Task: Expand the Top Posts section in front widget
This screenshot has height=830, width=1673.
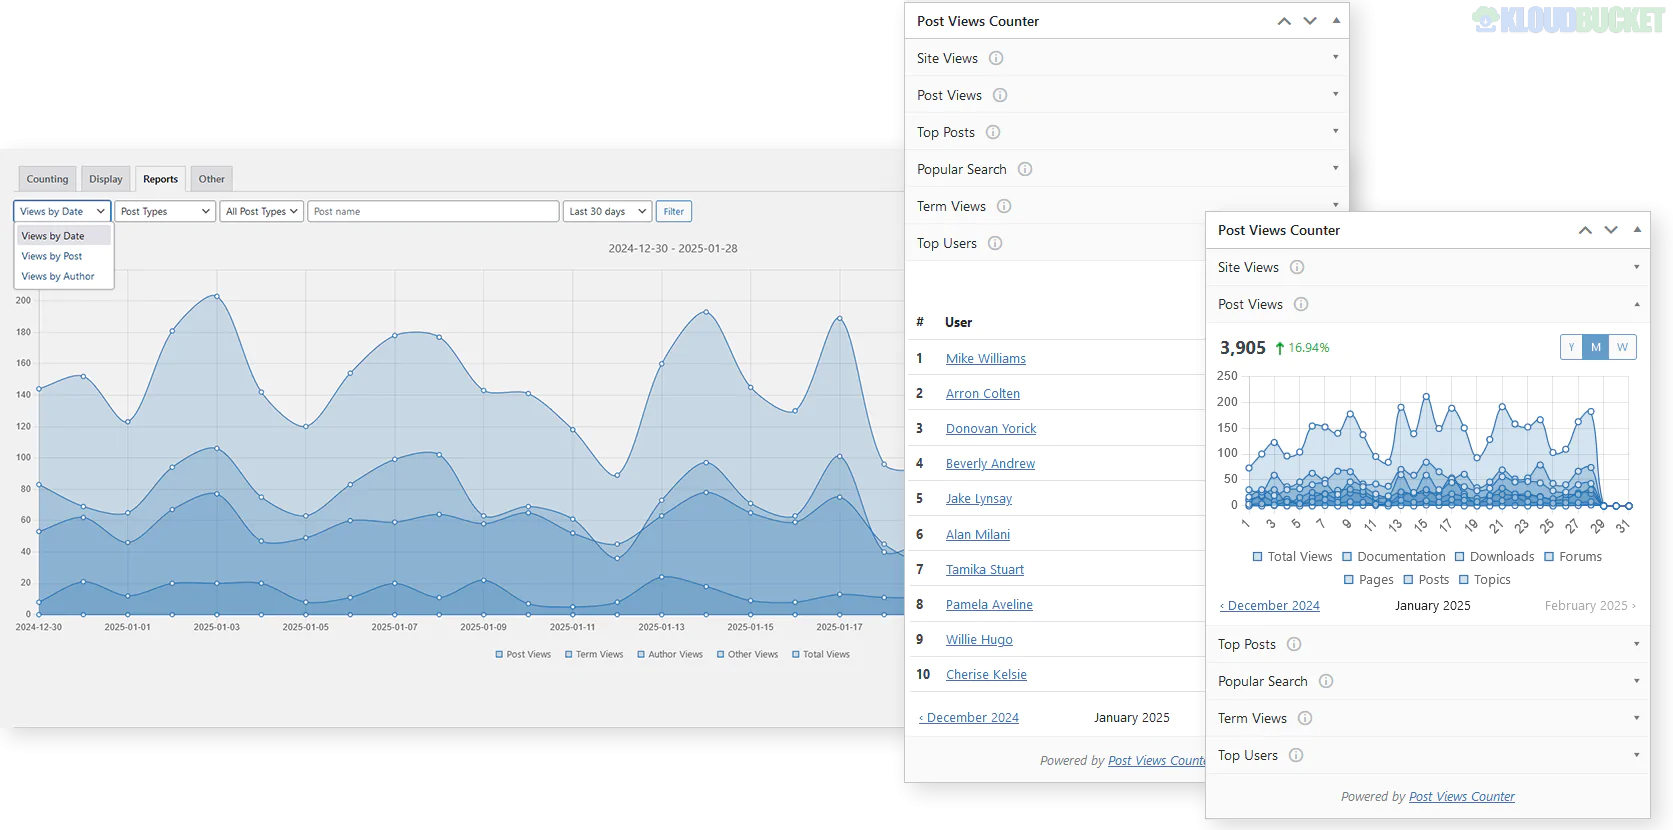Action: (x=1636, y=644)
